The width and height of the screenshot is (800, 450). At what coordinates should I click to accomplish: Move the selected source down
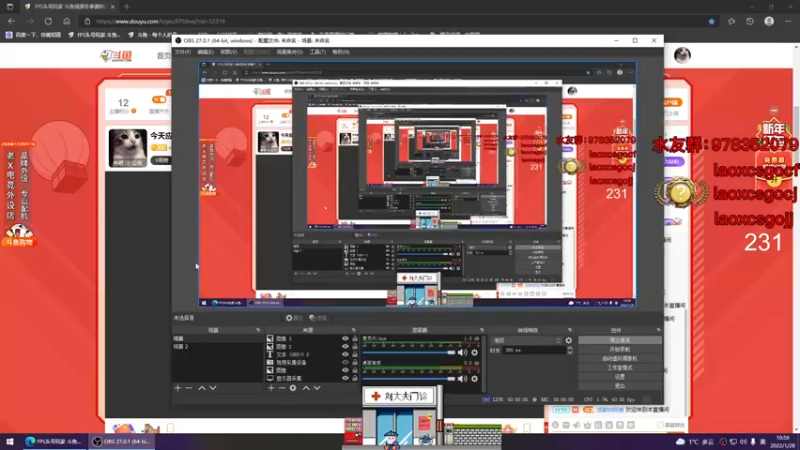[x=317, y=388]
